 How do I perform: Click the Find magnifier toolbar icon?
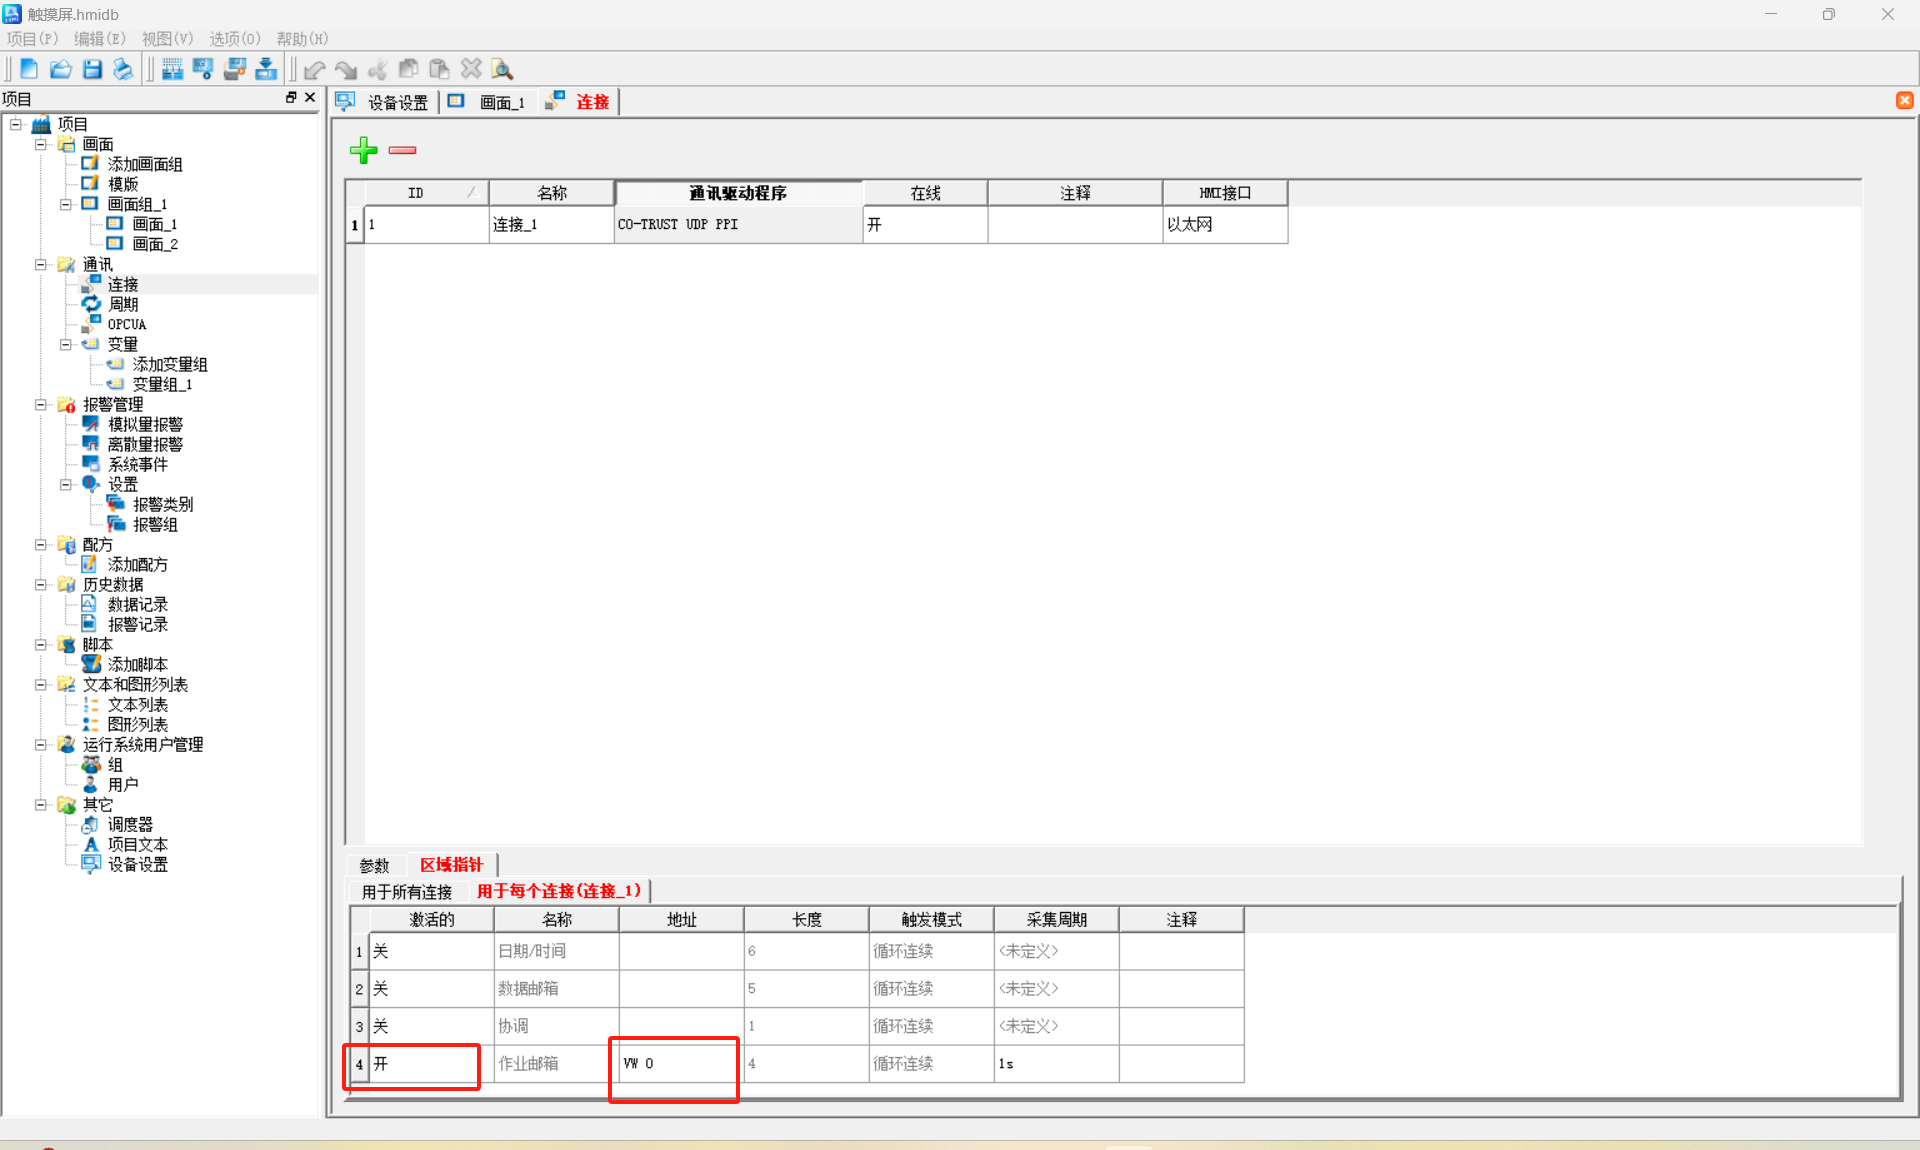(x=502, y=69)
